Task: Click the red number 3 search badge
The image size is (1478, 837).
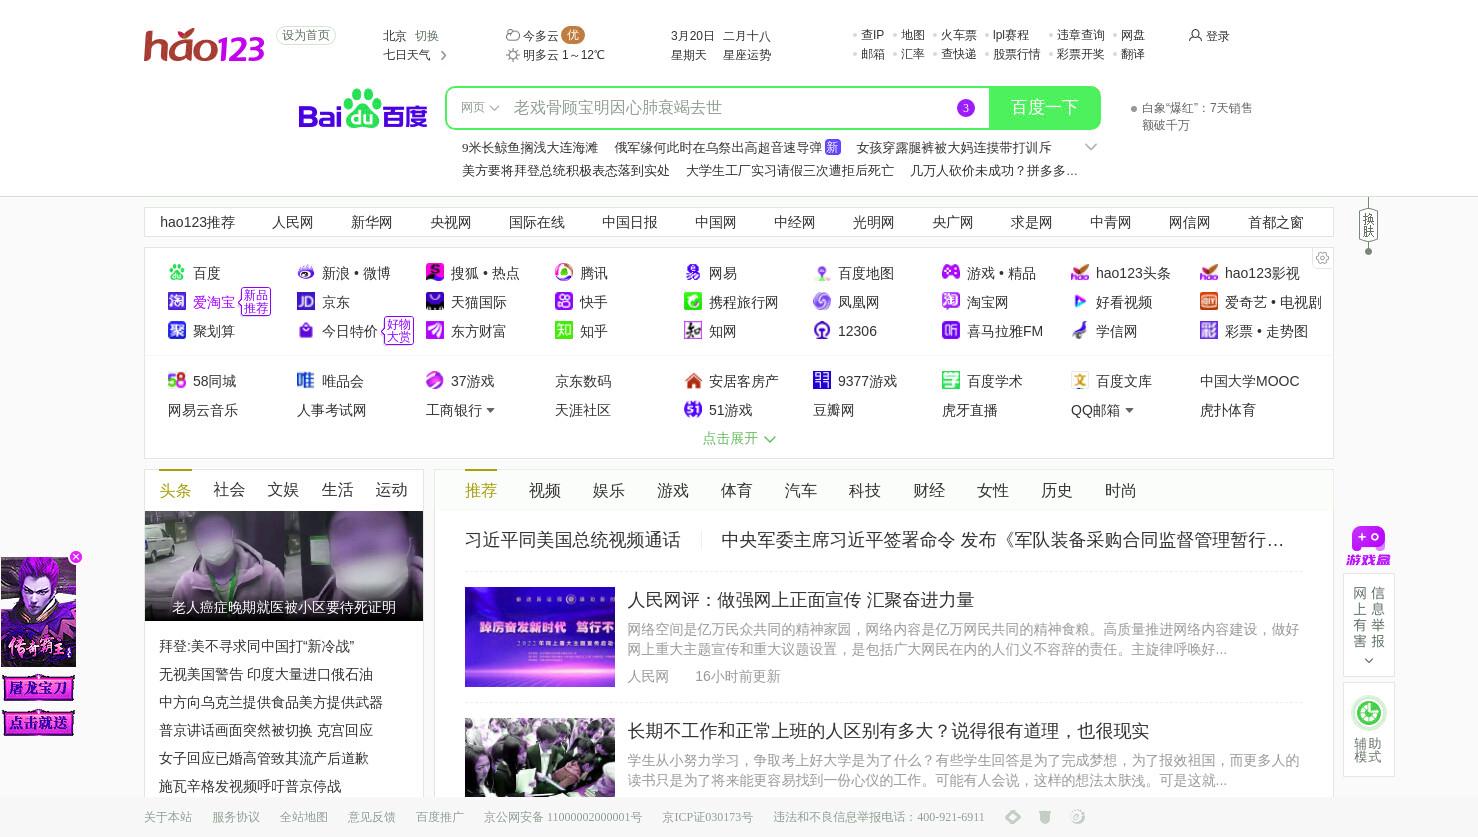Action: tap(965, 108)
